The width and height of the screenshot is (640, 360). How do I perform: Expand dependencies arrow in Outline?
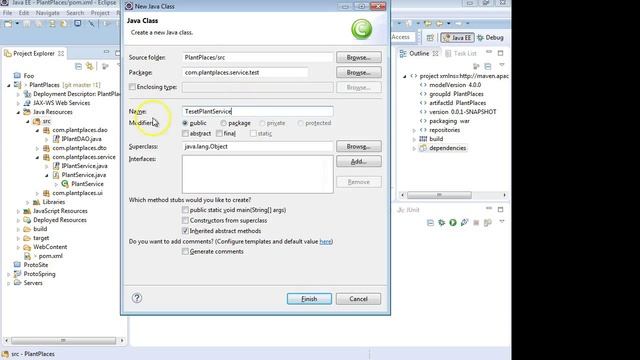tap(414, 148)
